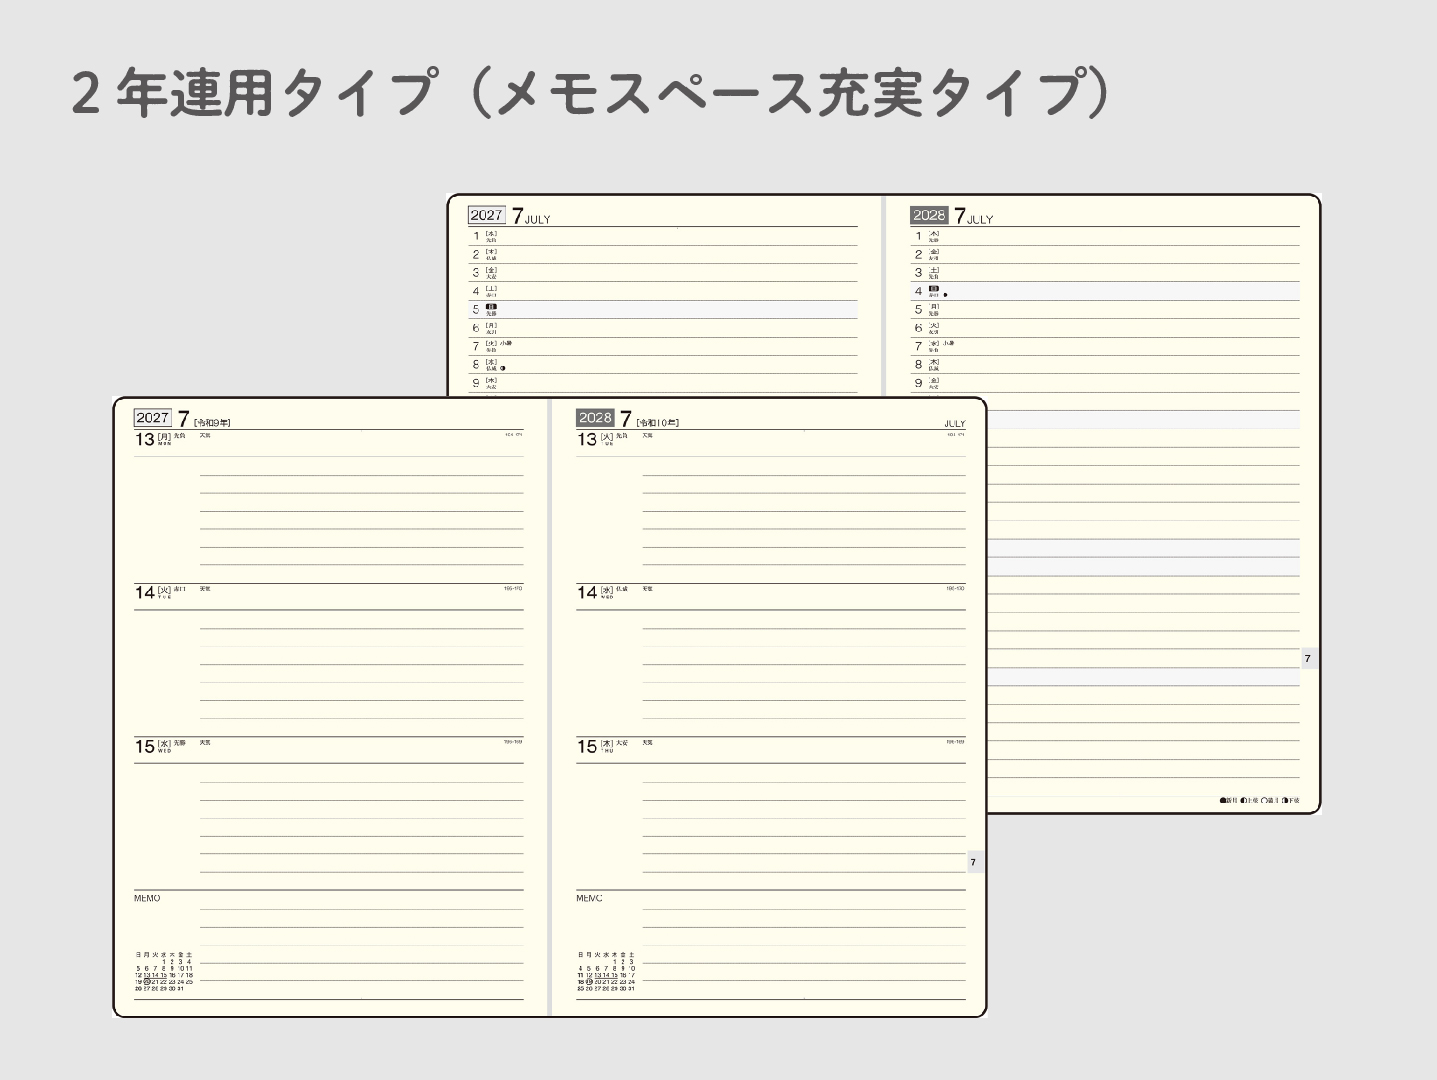Click day 13 heading in 2028 page
The width and height of the screenshot is (1437, 1080).
pyautogui.click(x=587, y=440)
